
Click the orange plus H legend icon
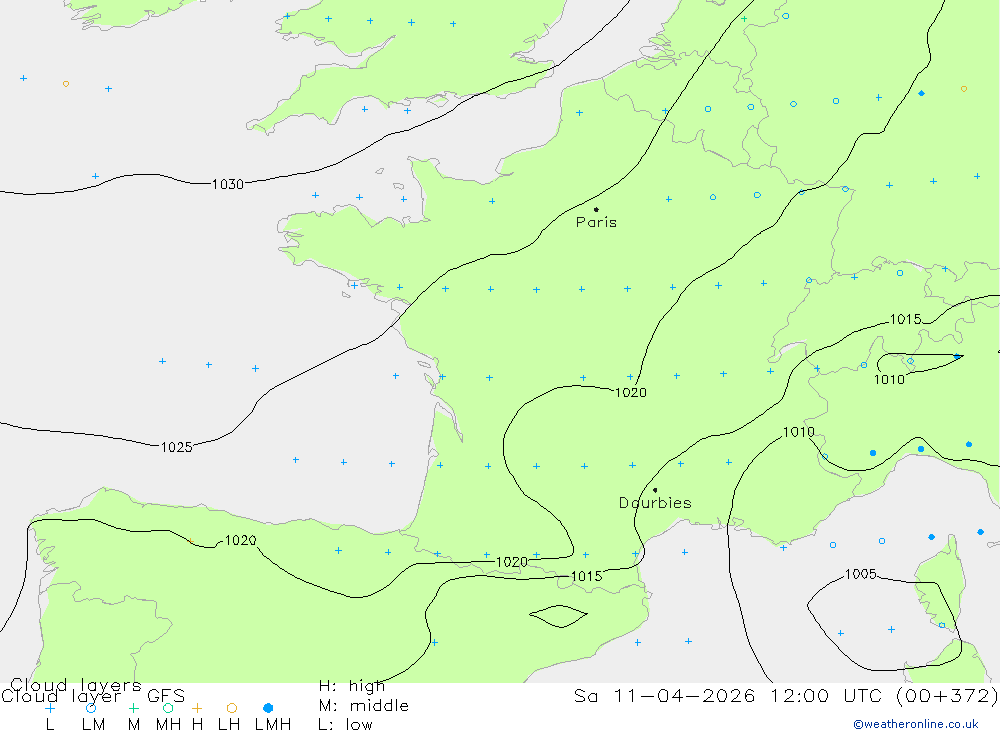tap(197, 708)
